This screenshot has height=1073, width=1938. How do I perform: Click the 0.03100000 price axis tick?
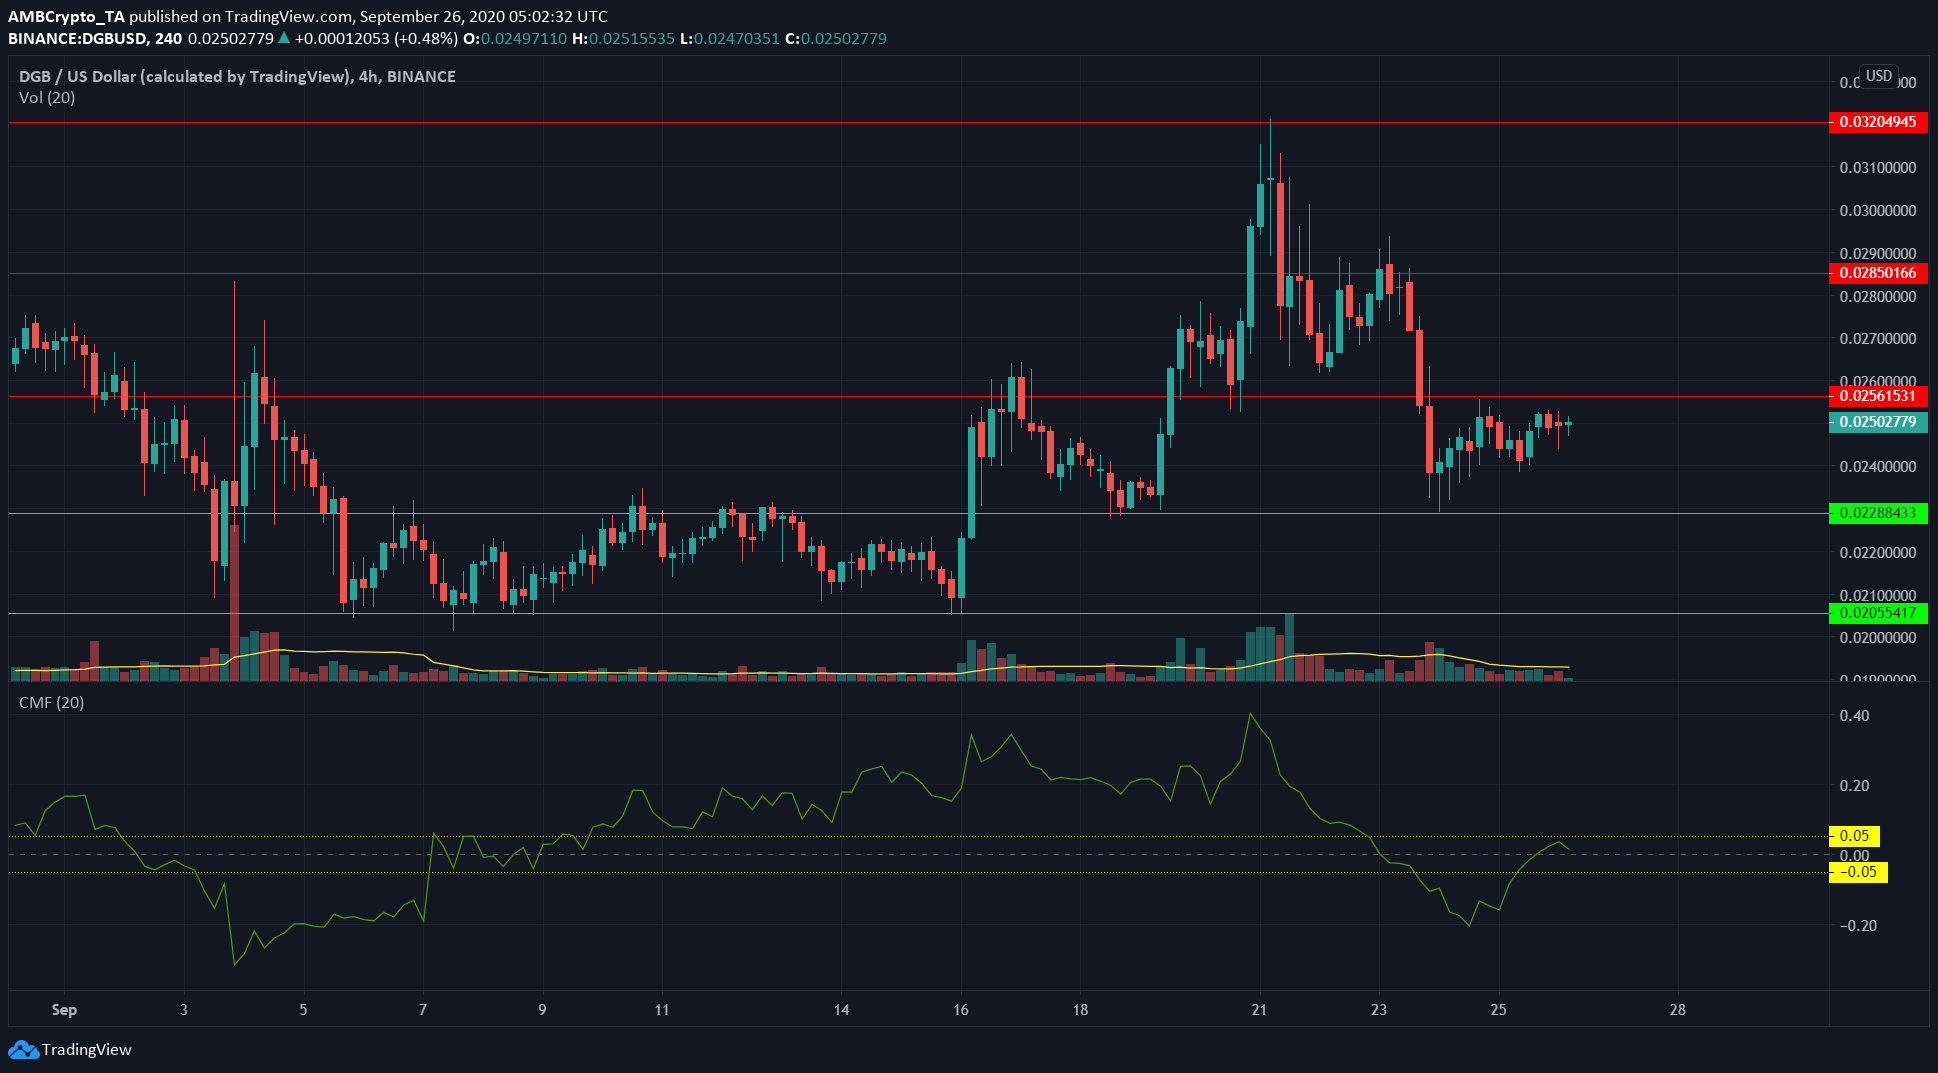(1878, 167)
